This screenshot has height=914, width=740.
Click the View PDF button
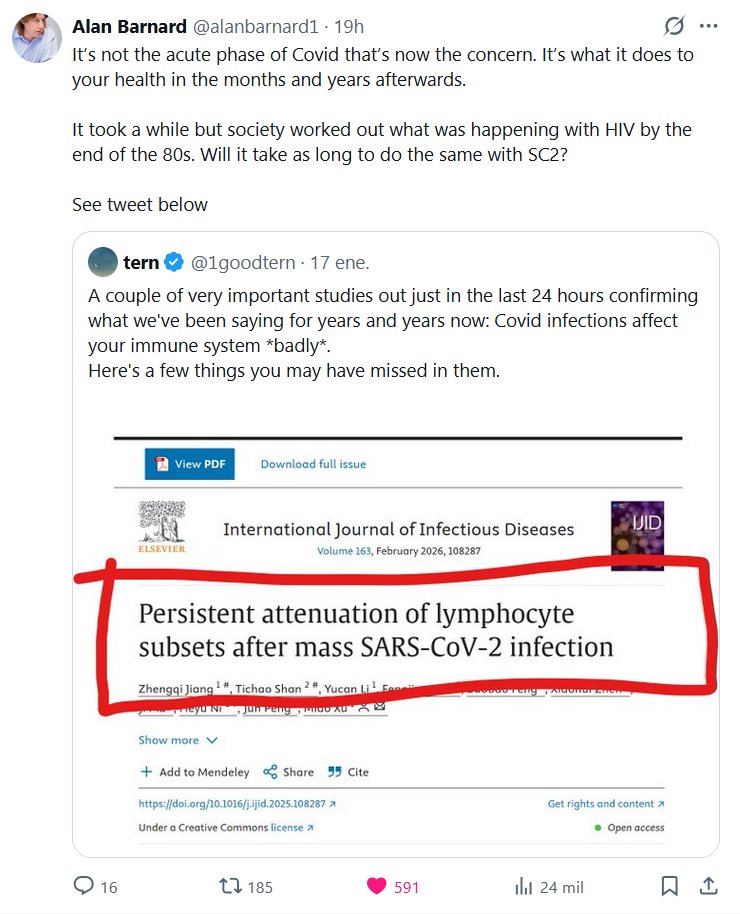(189, 464)
